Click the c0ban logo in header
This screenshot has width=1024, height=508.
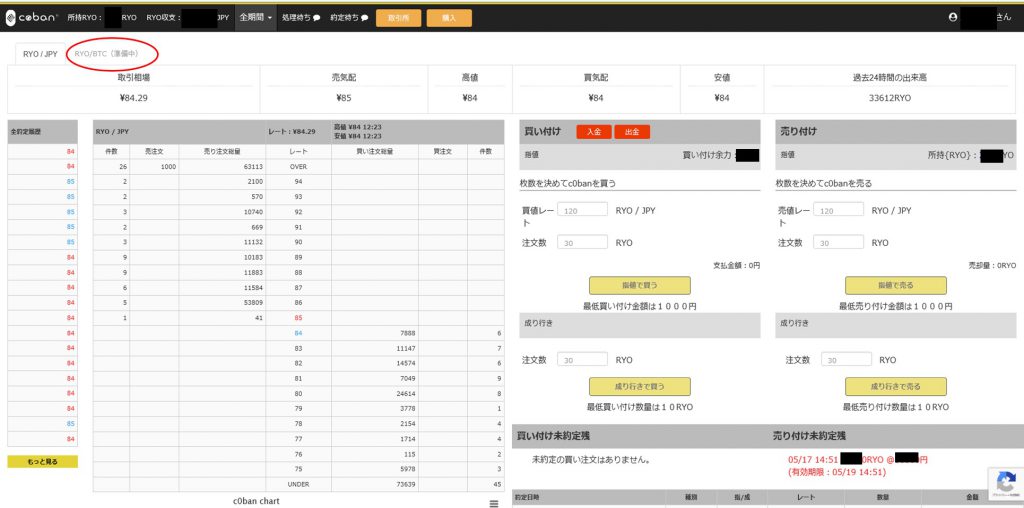pos(31,17)
